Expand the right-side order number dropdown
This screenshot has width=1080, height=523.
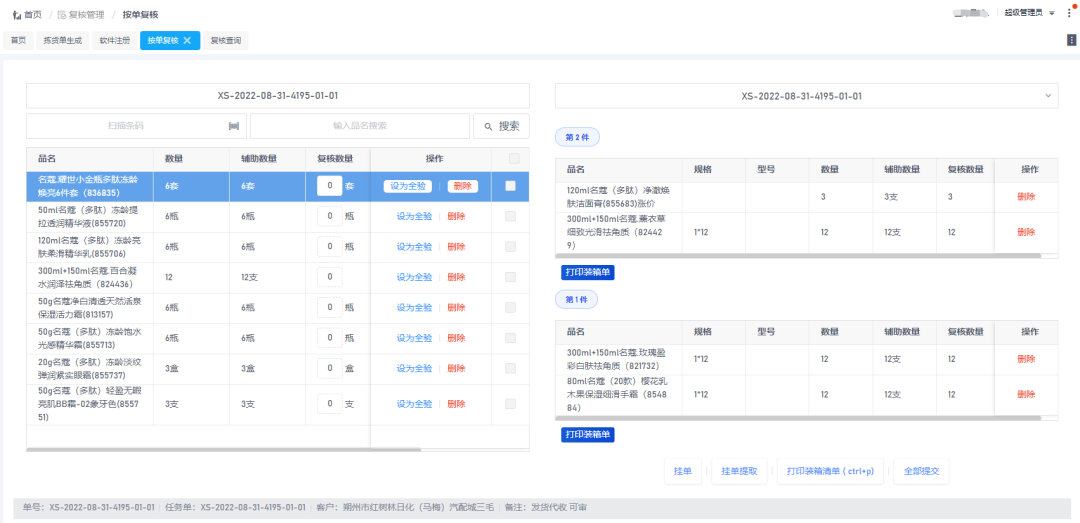(x=1048, y=96)
